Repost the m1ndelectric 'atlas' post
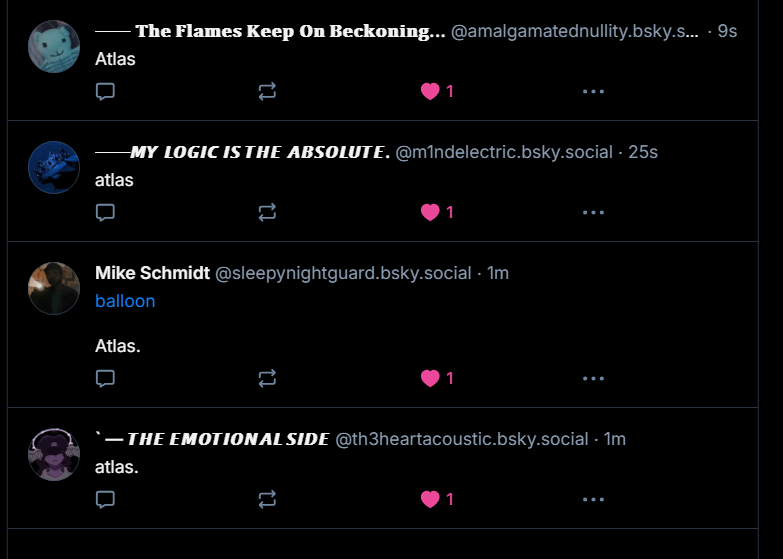 (x=267, y=212)
